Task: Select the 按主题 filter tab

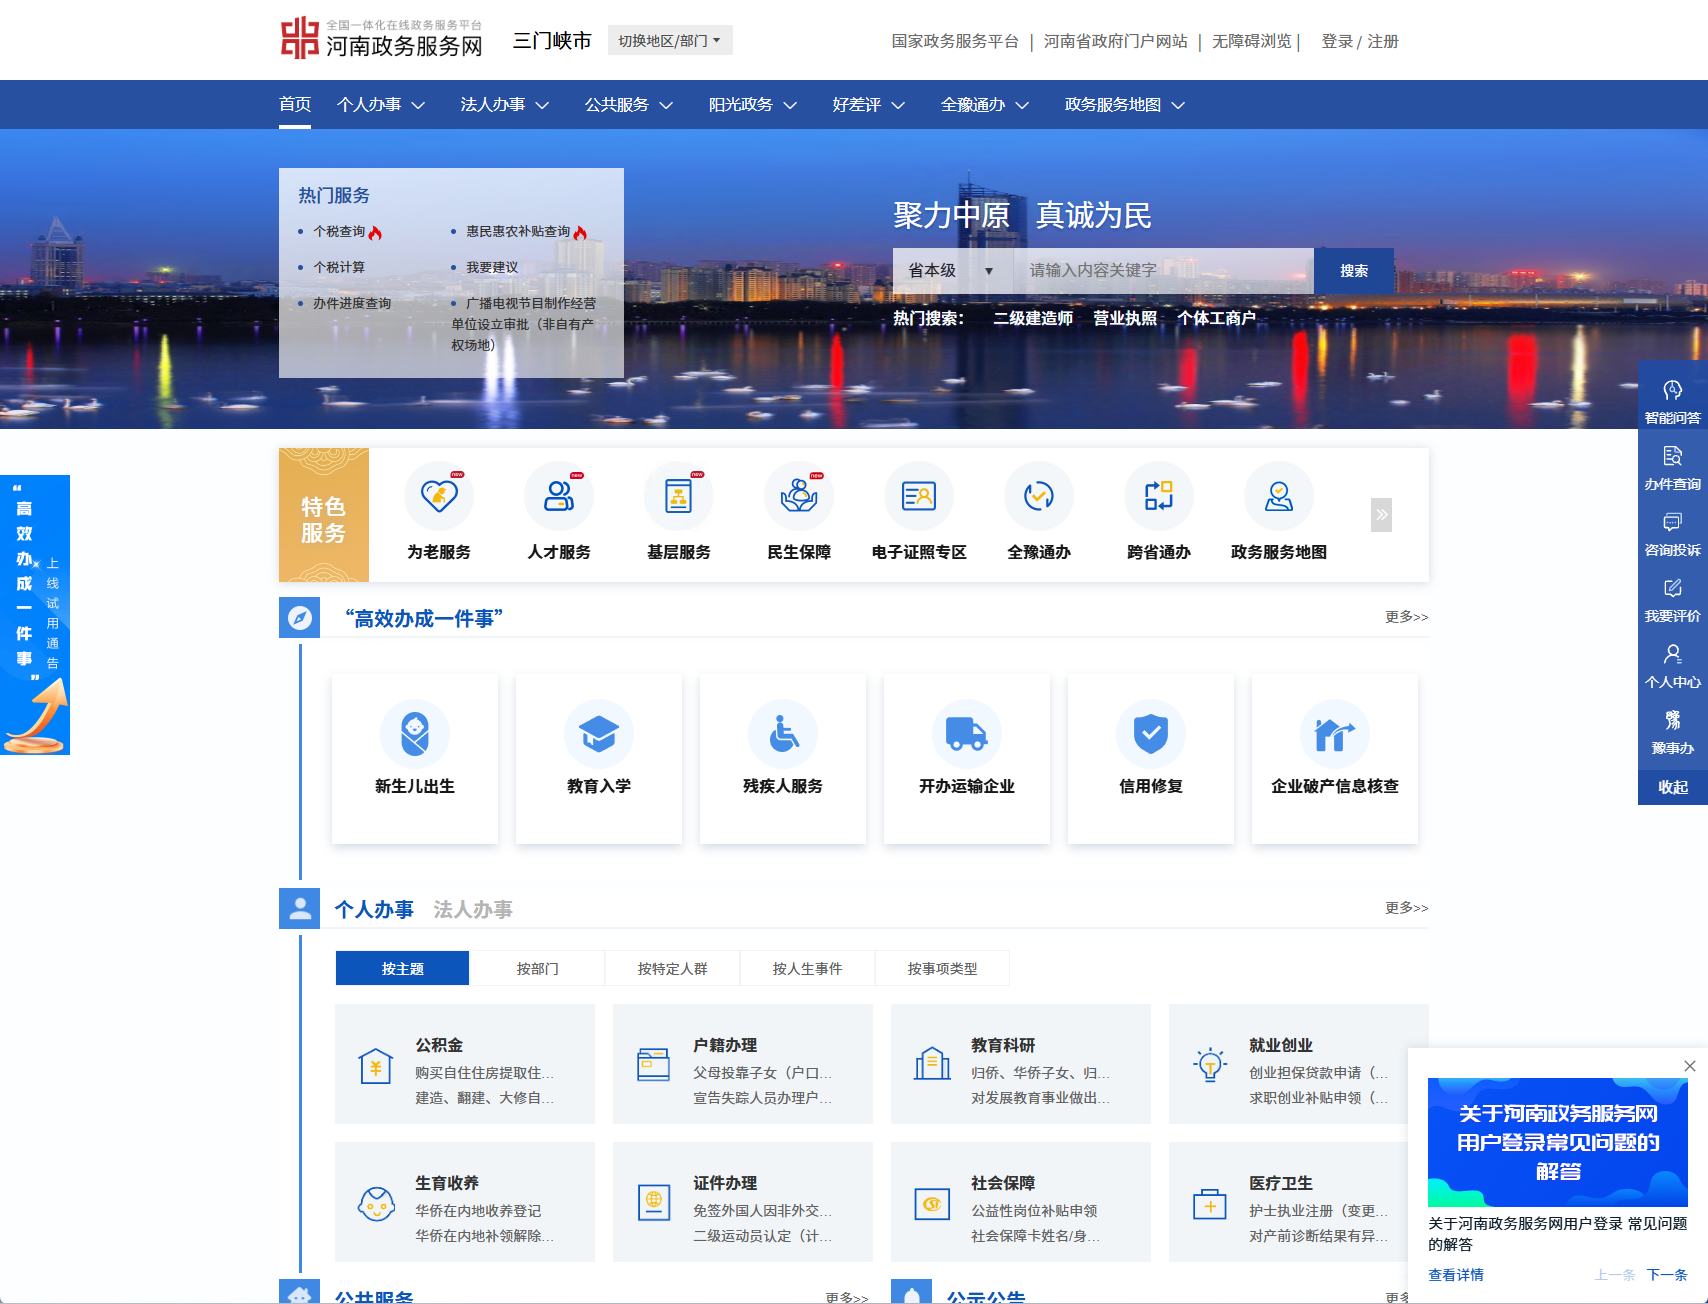Action: click(x=402, y=968)
